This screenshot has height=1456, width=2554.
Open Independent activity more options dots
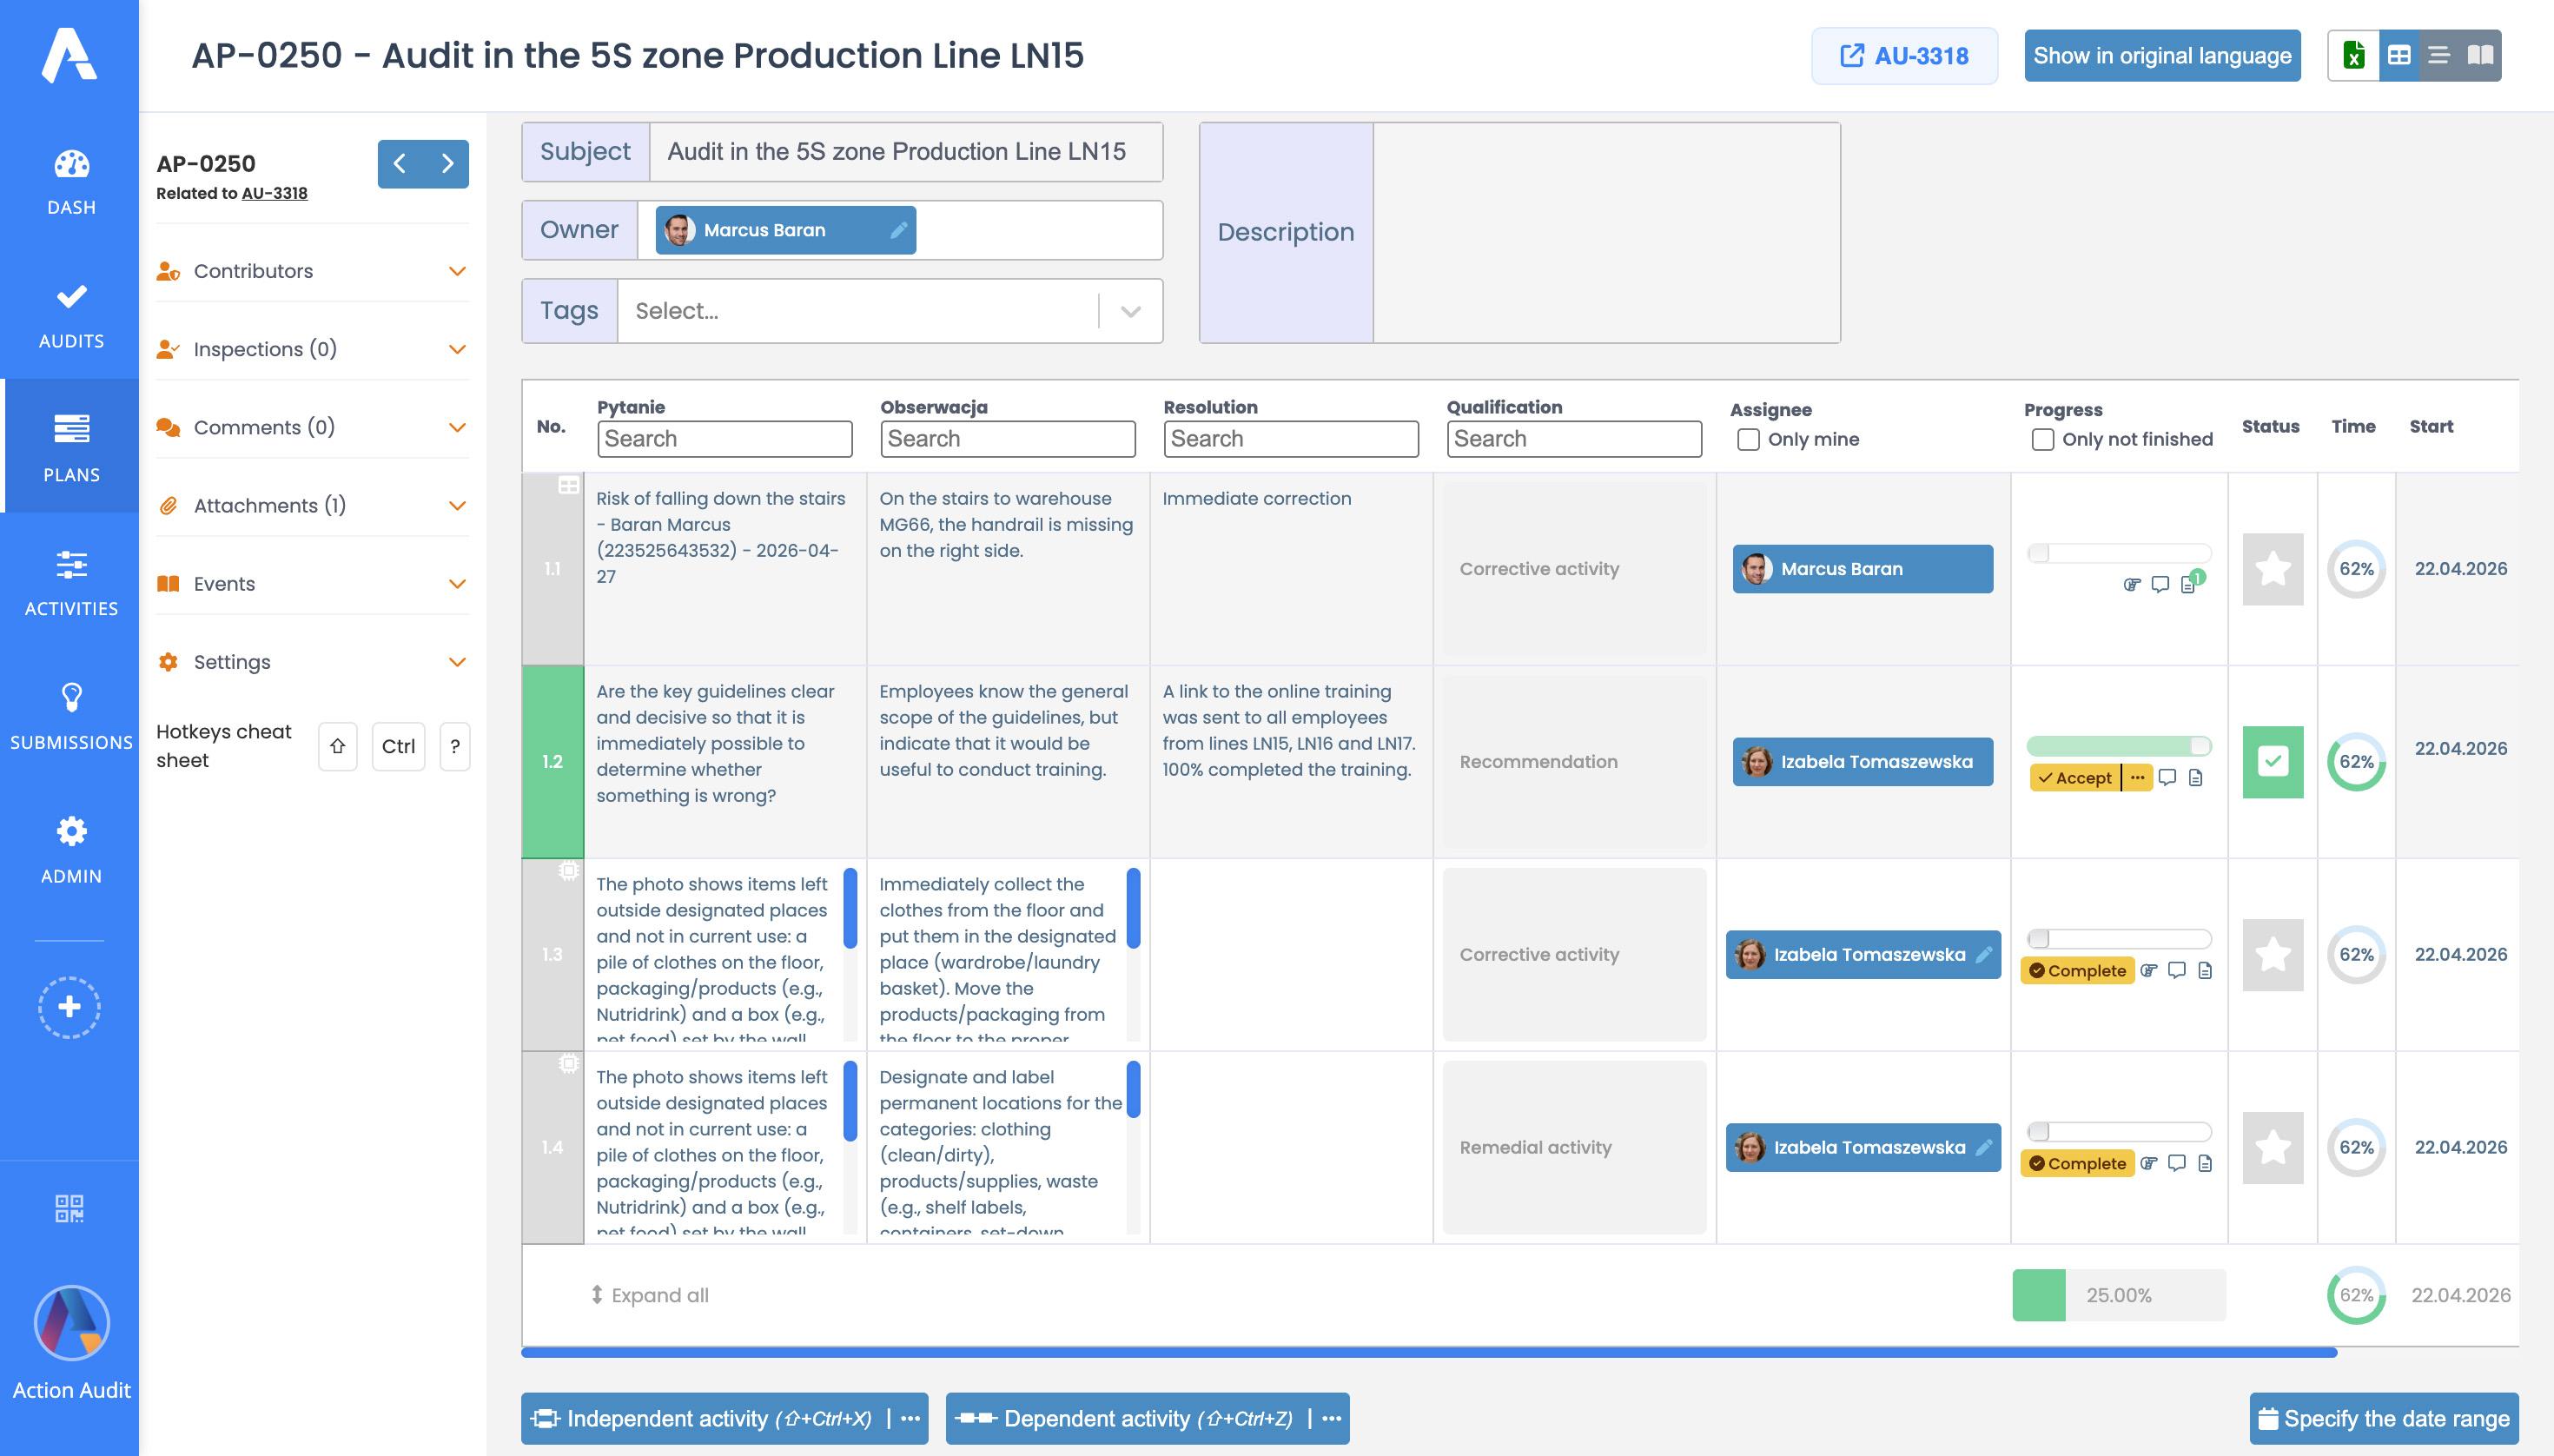(910, 1418)
